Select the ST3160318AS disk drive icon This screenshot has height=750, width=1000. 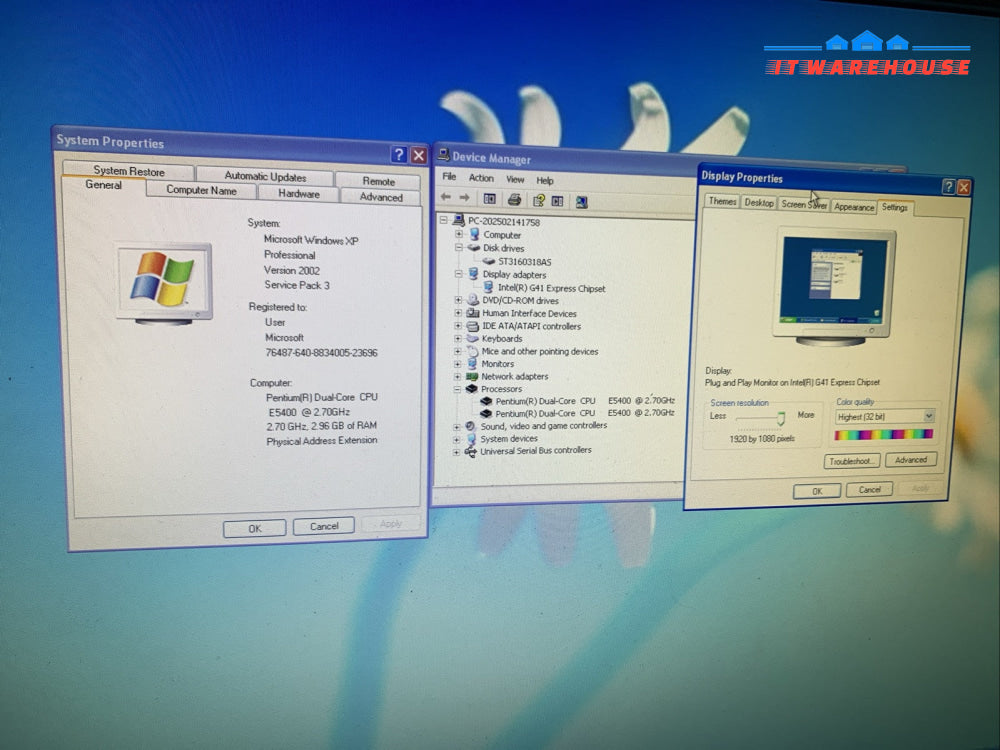pyautogui.click(x=488, y=261)
